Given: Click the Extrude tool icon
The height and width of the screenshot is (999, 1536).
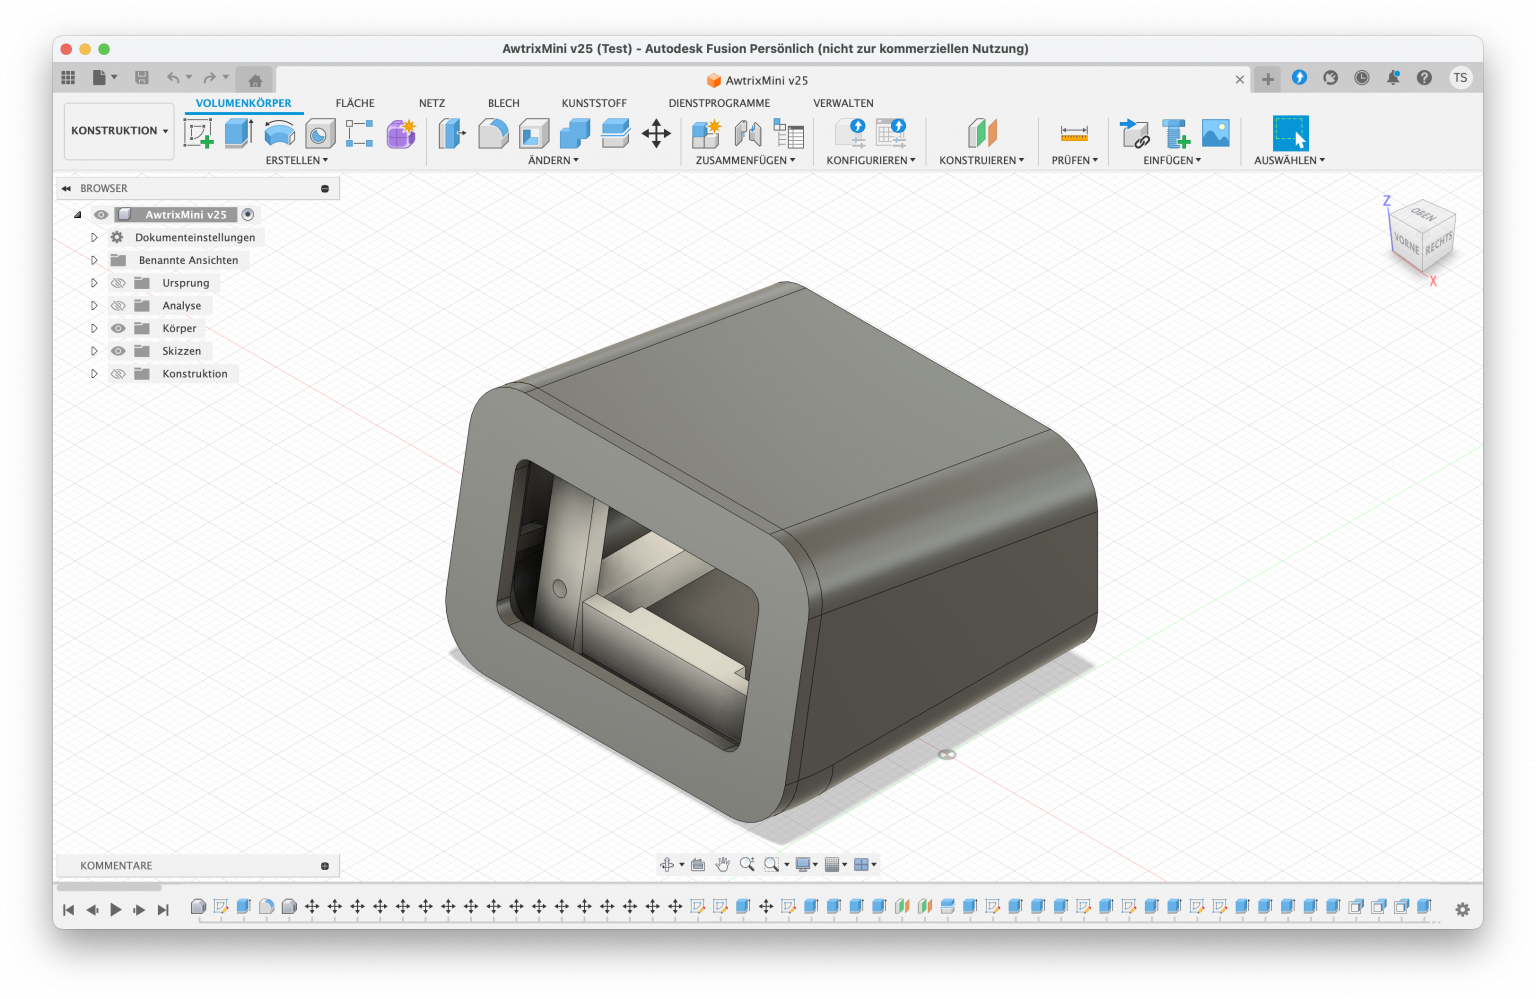Looking at the screenshot, I should point(238,133).
